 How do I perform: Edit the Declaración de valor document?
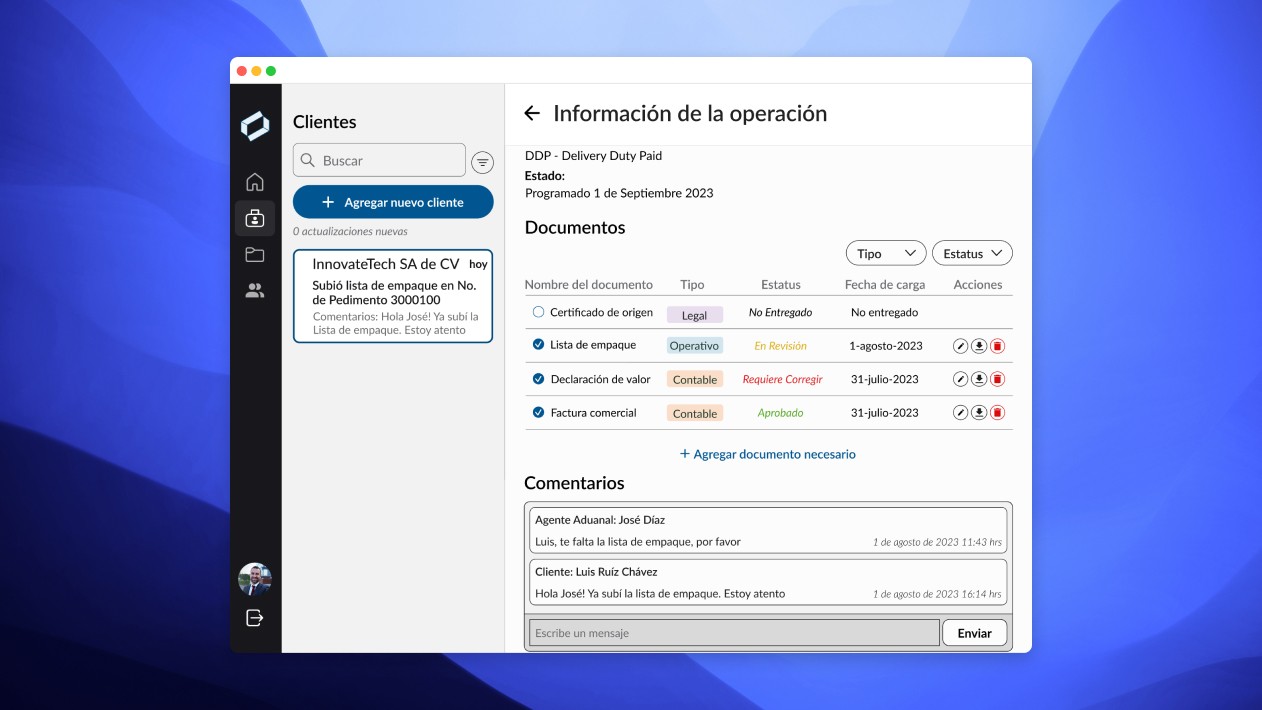pos(960,379)
